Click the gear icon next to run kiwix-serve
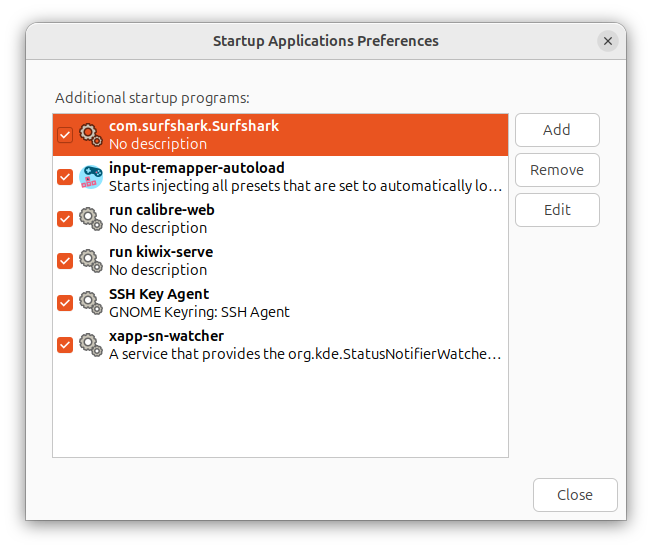 pos(91,261)
